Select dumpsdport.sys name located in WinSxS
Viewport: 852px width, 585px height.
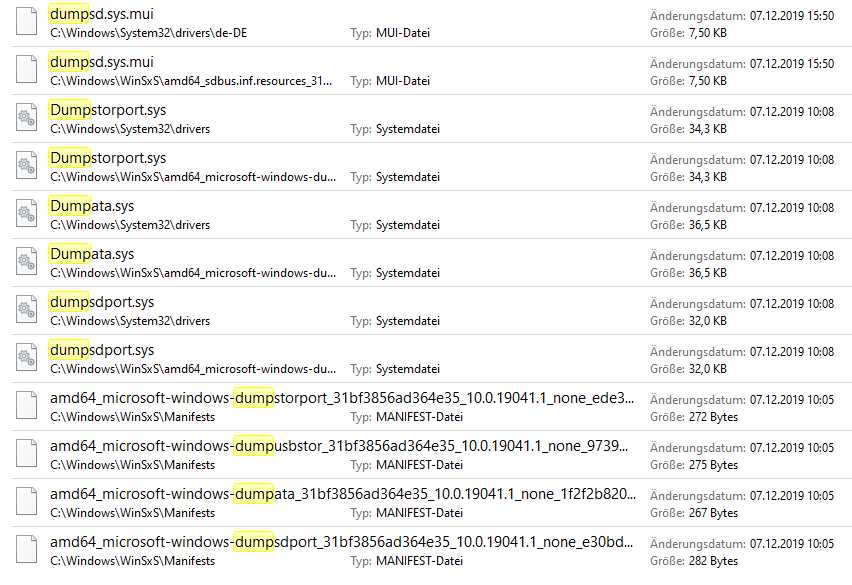tap(102, 350)
